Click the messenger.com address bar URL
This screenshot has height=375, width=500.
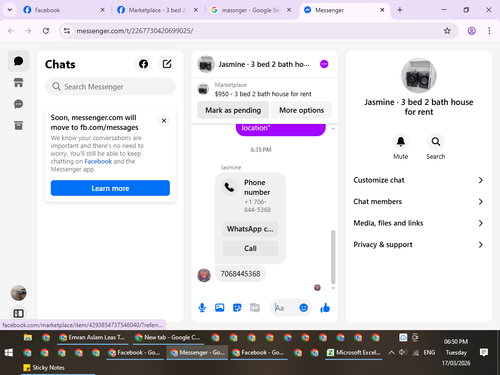pyautogui.click(x=135, y=31)
